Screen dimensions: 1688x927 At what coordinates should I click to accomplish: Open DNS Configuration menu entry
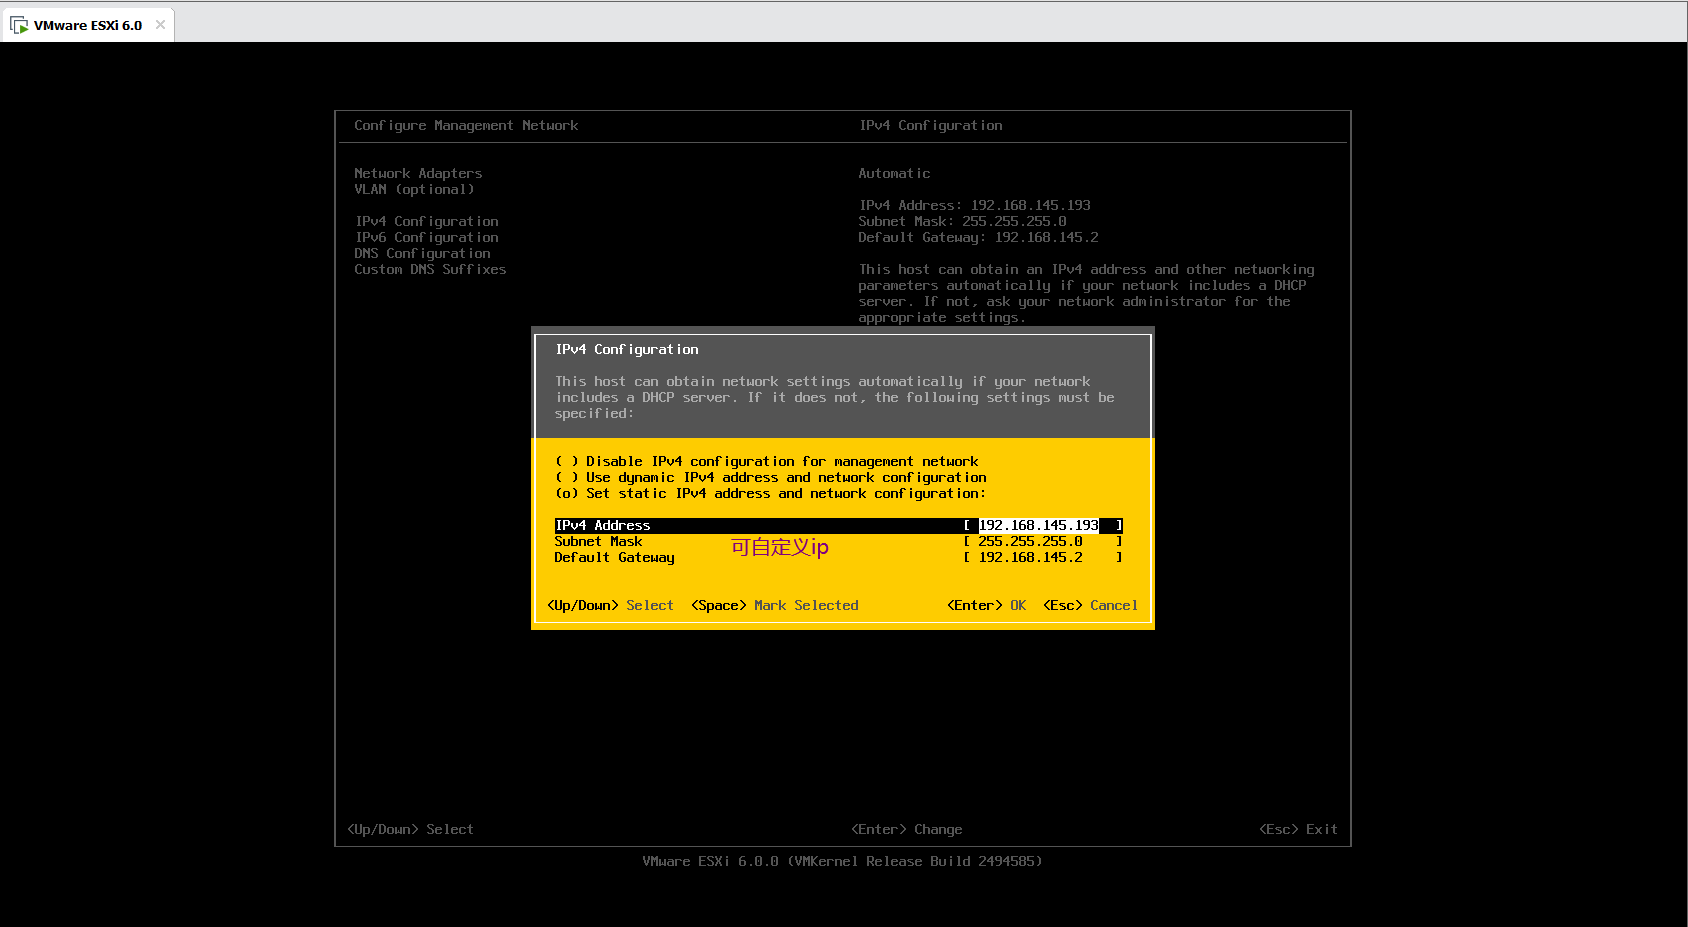click(422, 254)
